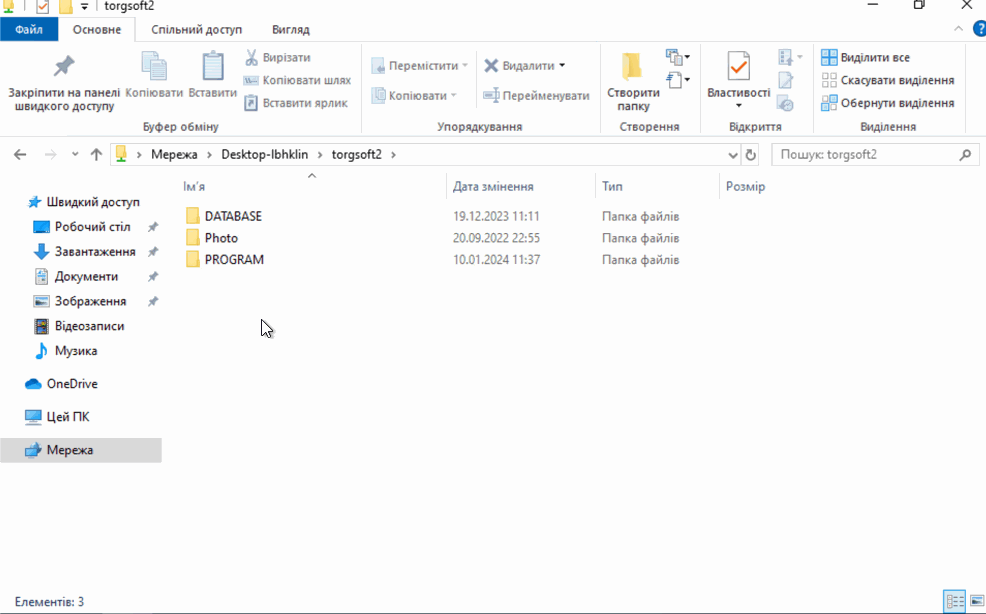Click the Create folder (Створити папку) icon
The width and height of the screenshot is (986, 614).
click(632, 67)
